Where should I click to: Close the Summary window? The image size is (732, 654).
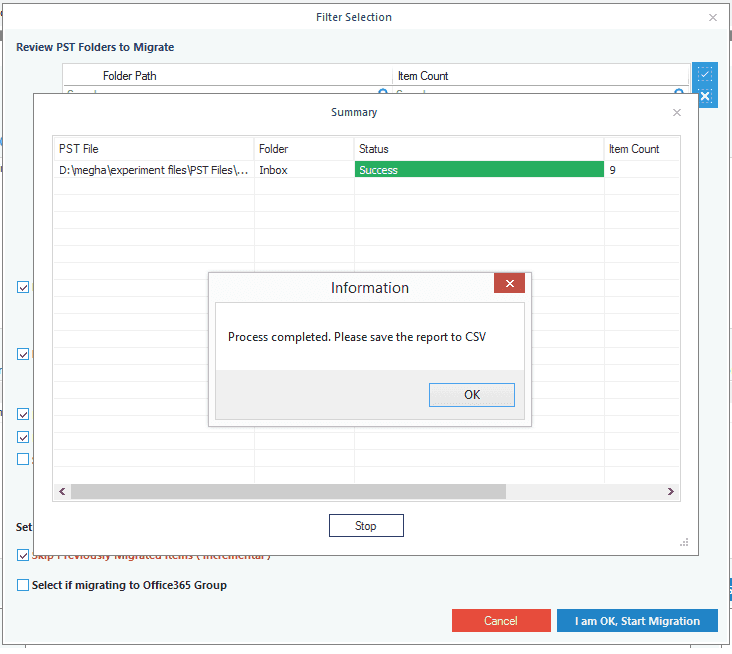click(676, 113)
